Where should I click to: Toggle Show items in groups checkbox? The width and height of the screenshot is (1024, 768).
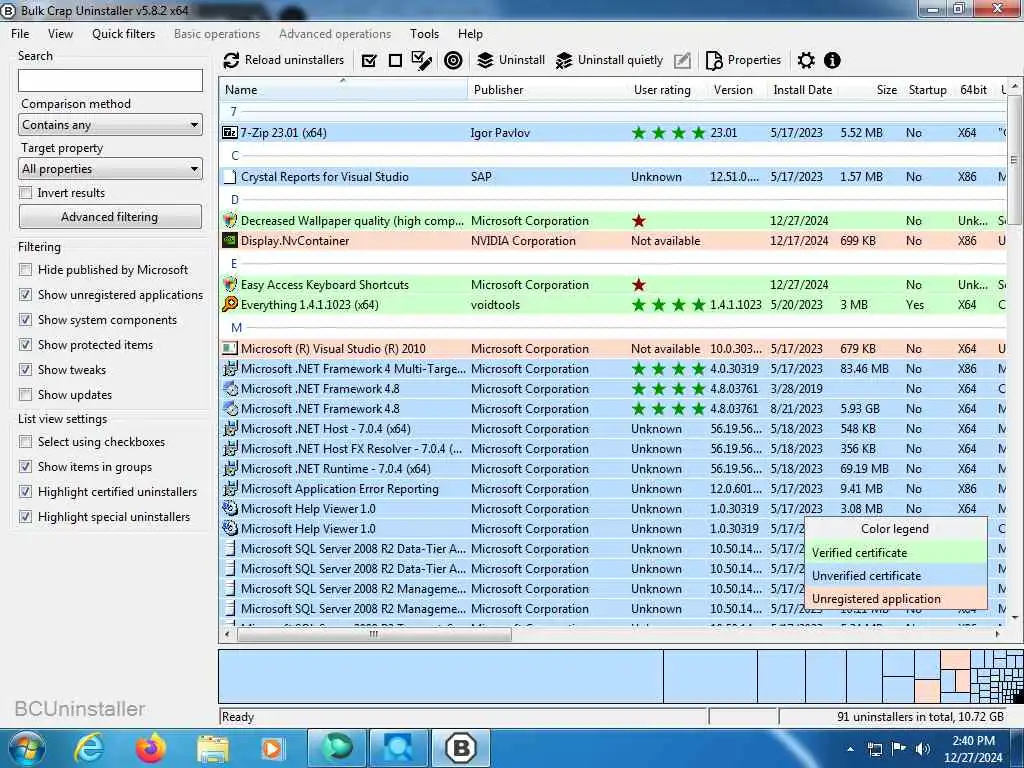(x=25, y=466)
